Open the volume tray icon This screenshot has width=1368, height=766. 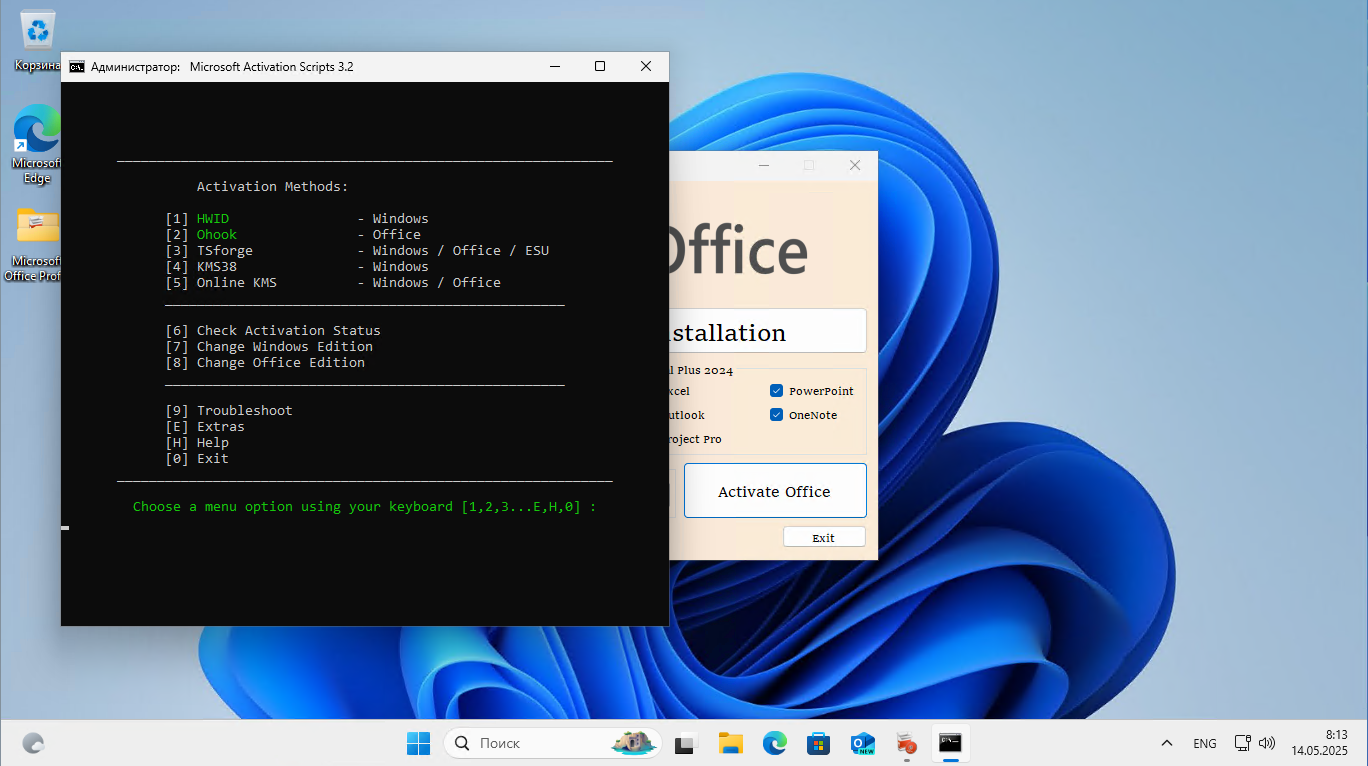(1267, 743)
